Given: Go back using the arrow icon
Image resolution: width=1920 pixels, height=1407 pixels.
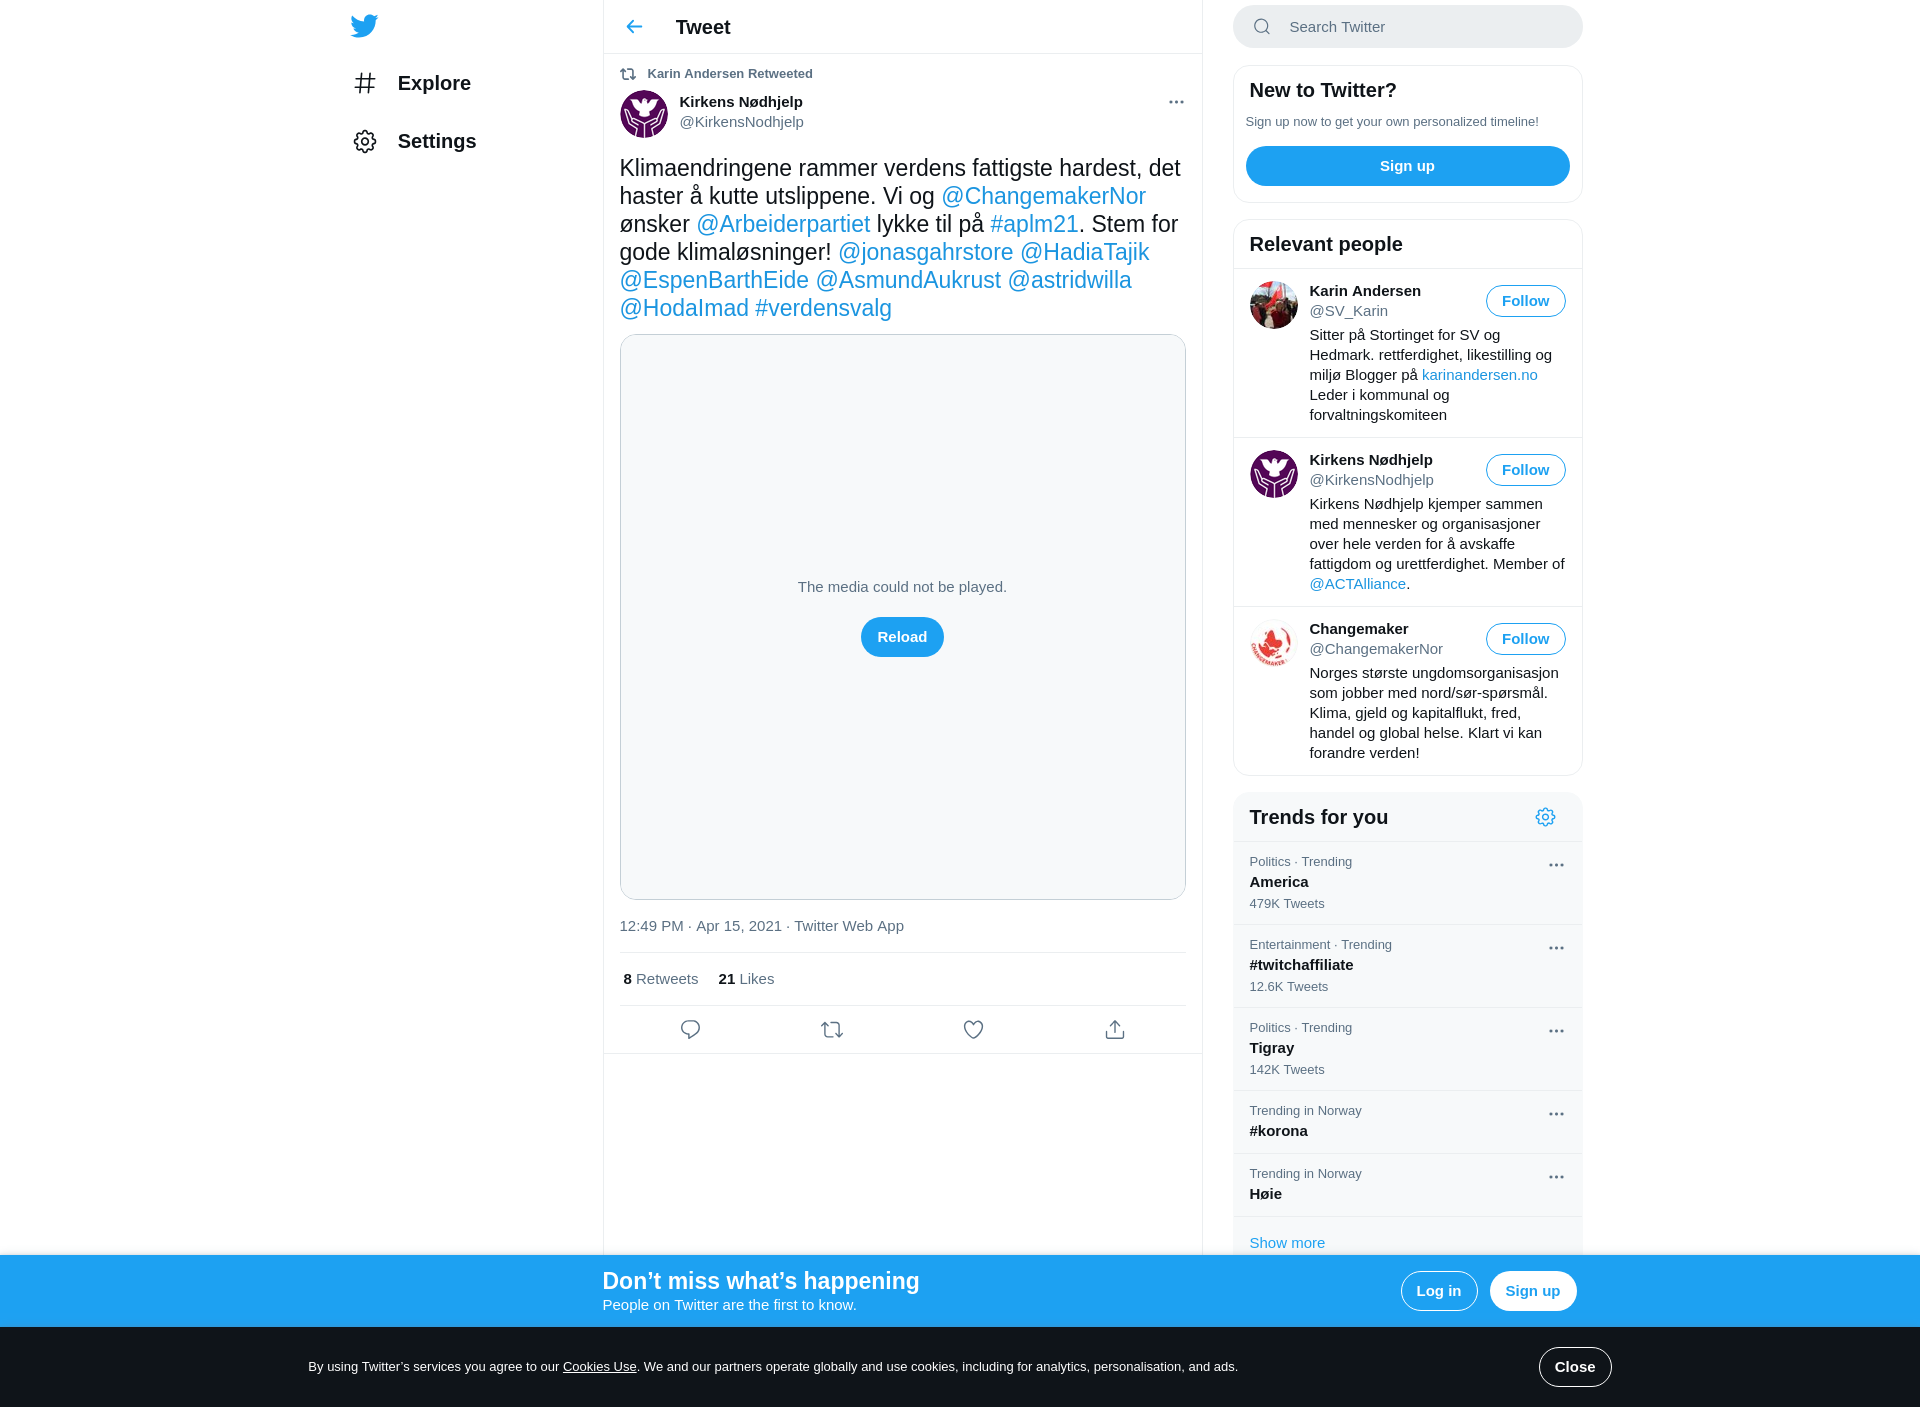Looking at the screenshot, I should pyautogui.click(x=634, y=27).
